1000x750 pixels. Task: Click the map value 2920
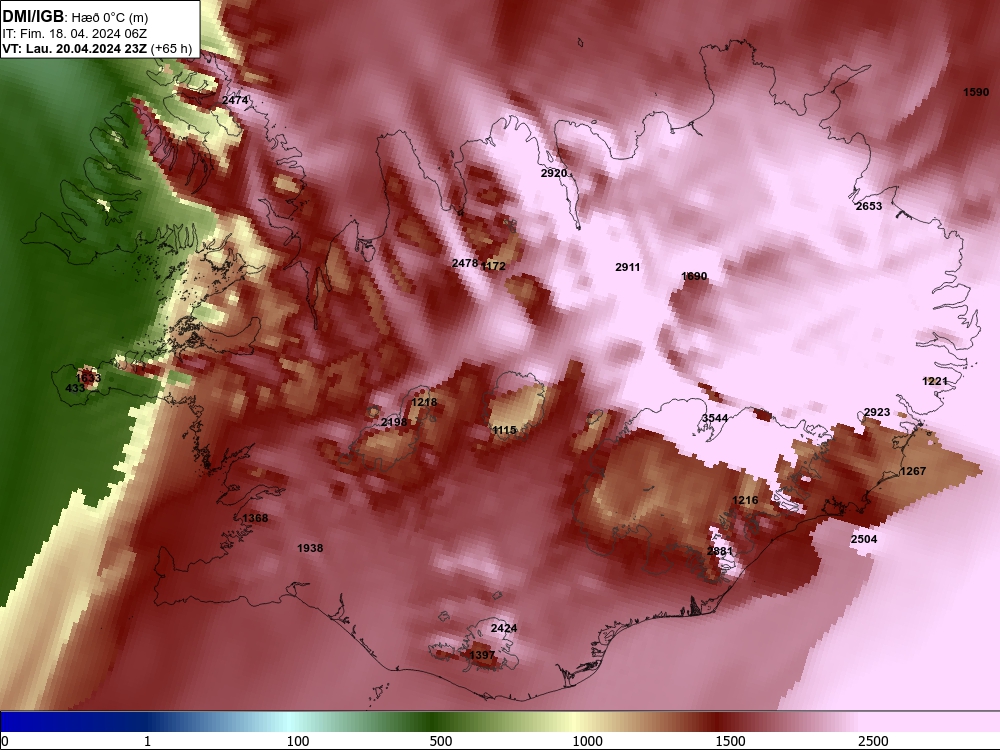click(554, 173)
